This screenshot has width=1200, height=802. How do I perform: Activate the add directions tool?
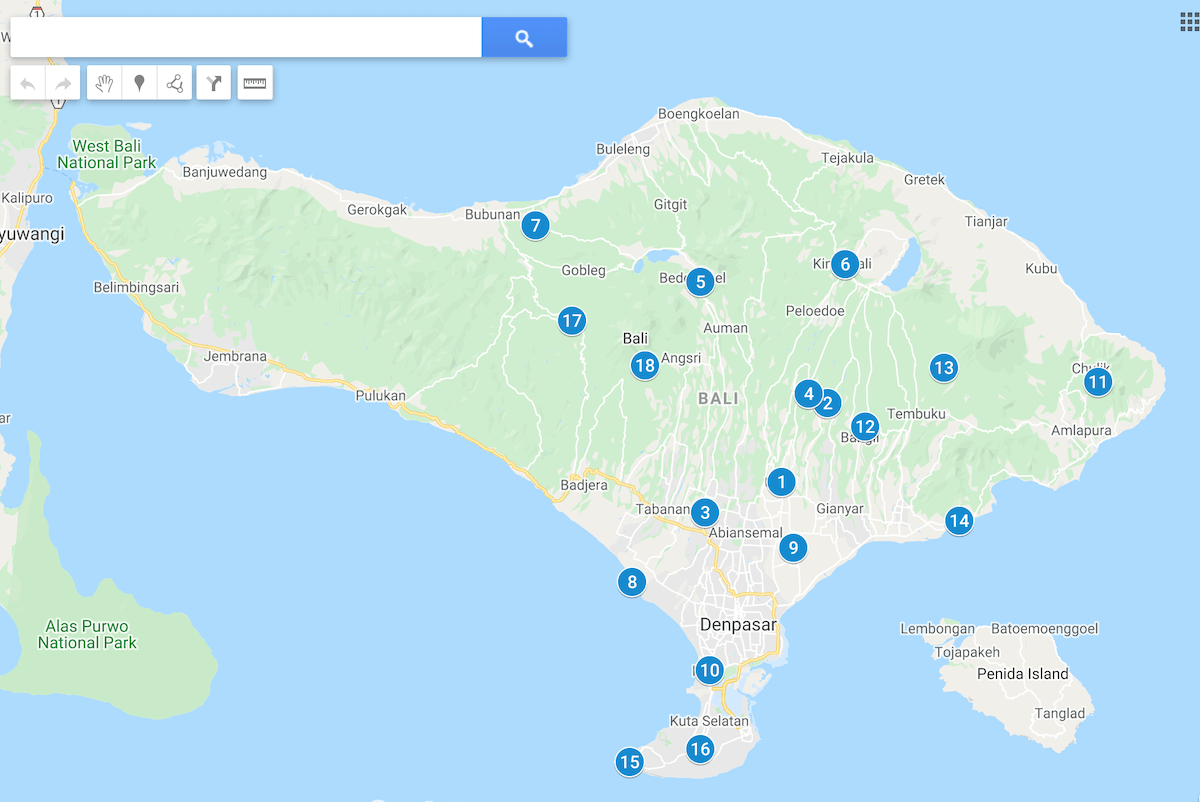(214, 83)
